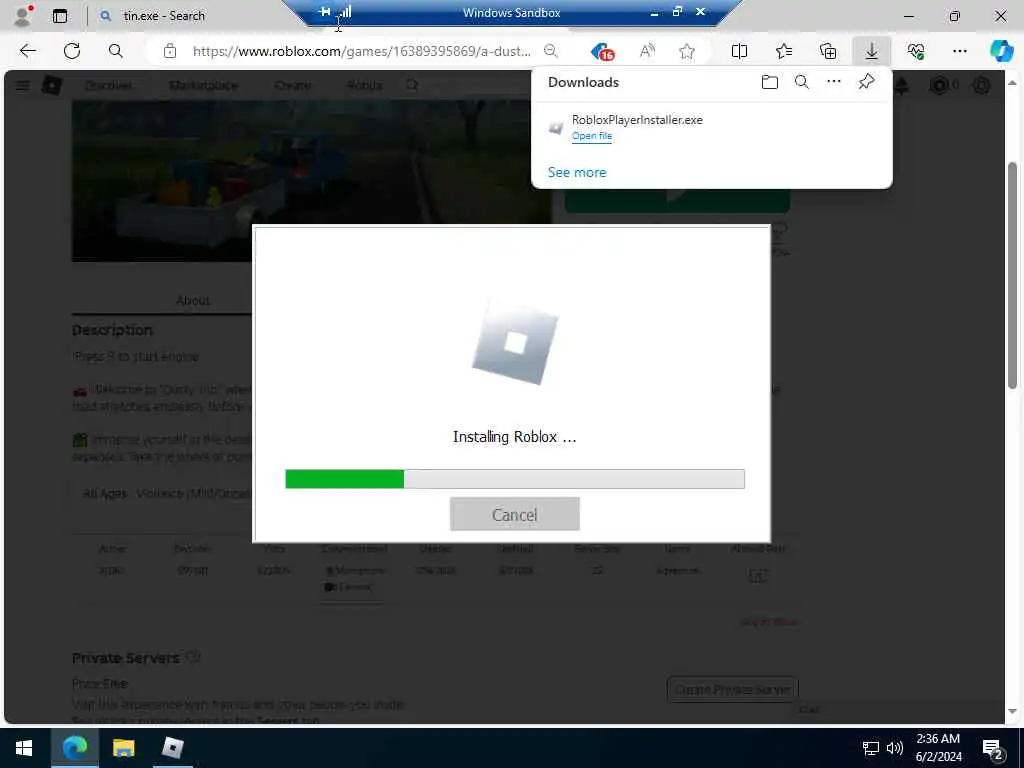
Task: Click the game preview thumbnail image
Action: [x=312, y=182]
